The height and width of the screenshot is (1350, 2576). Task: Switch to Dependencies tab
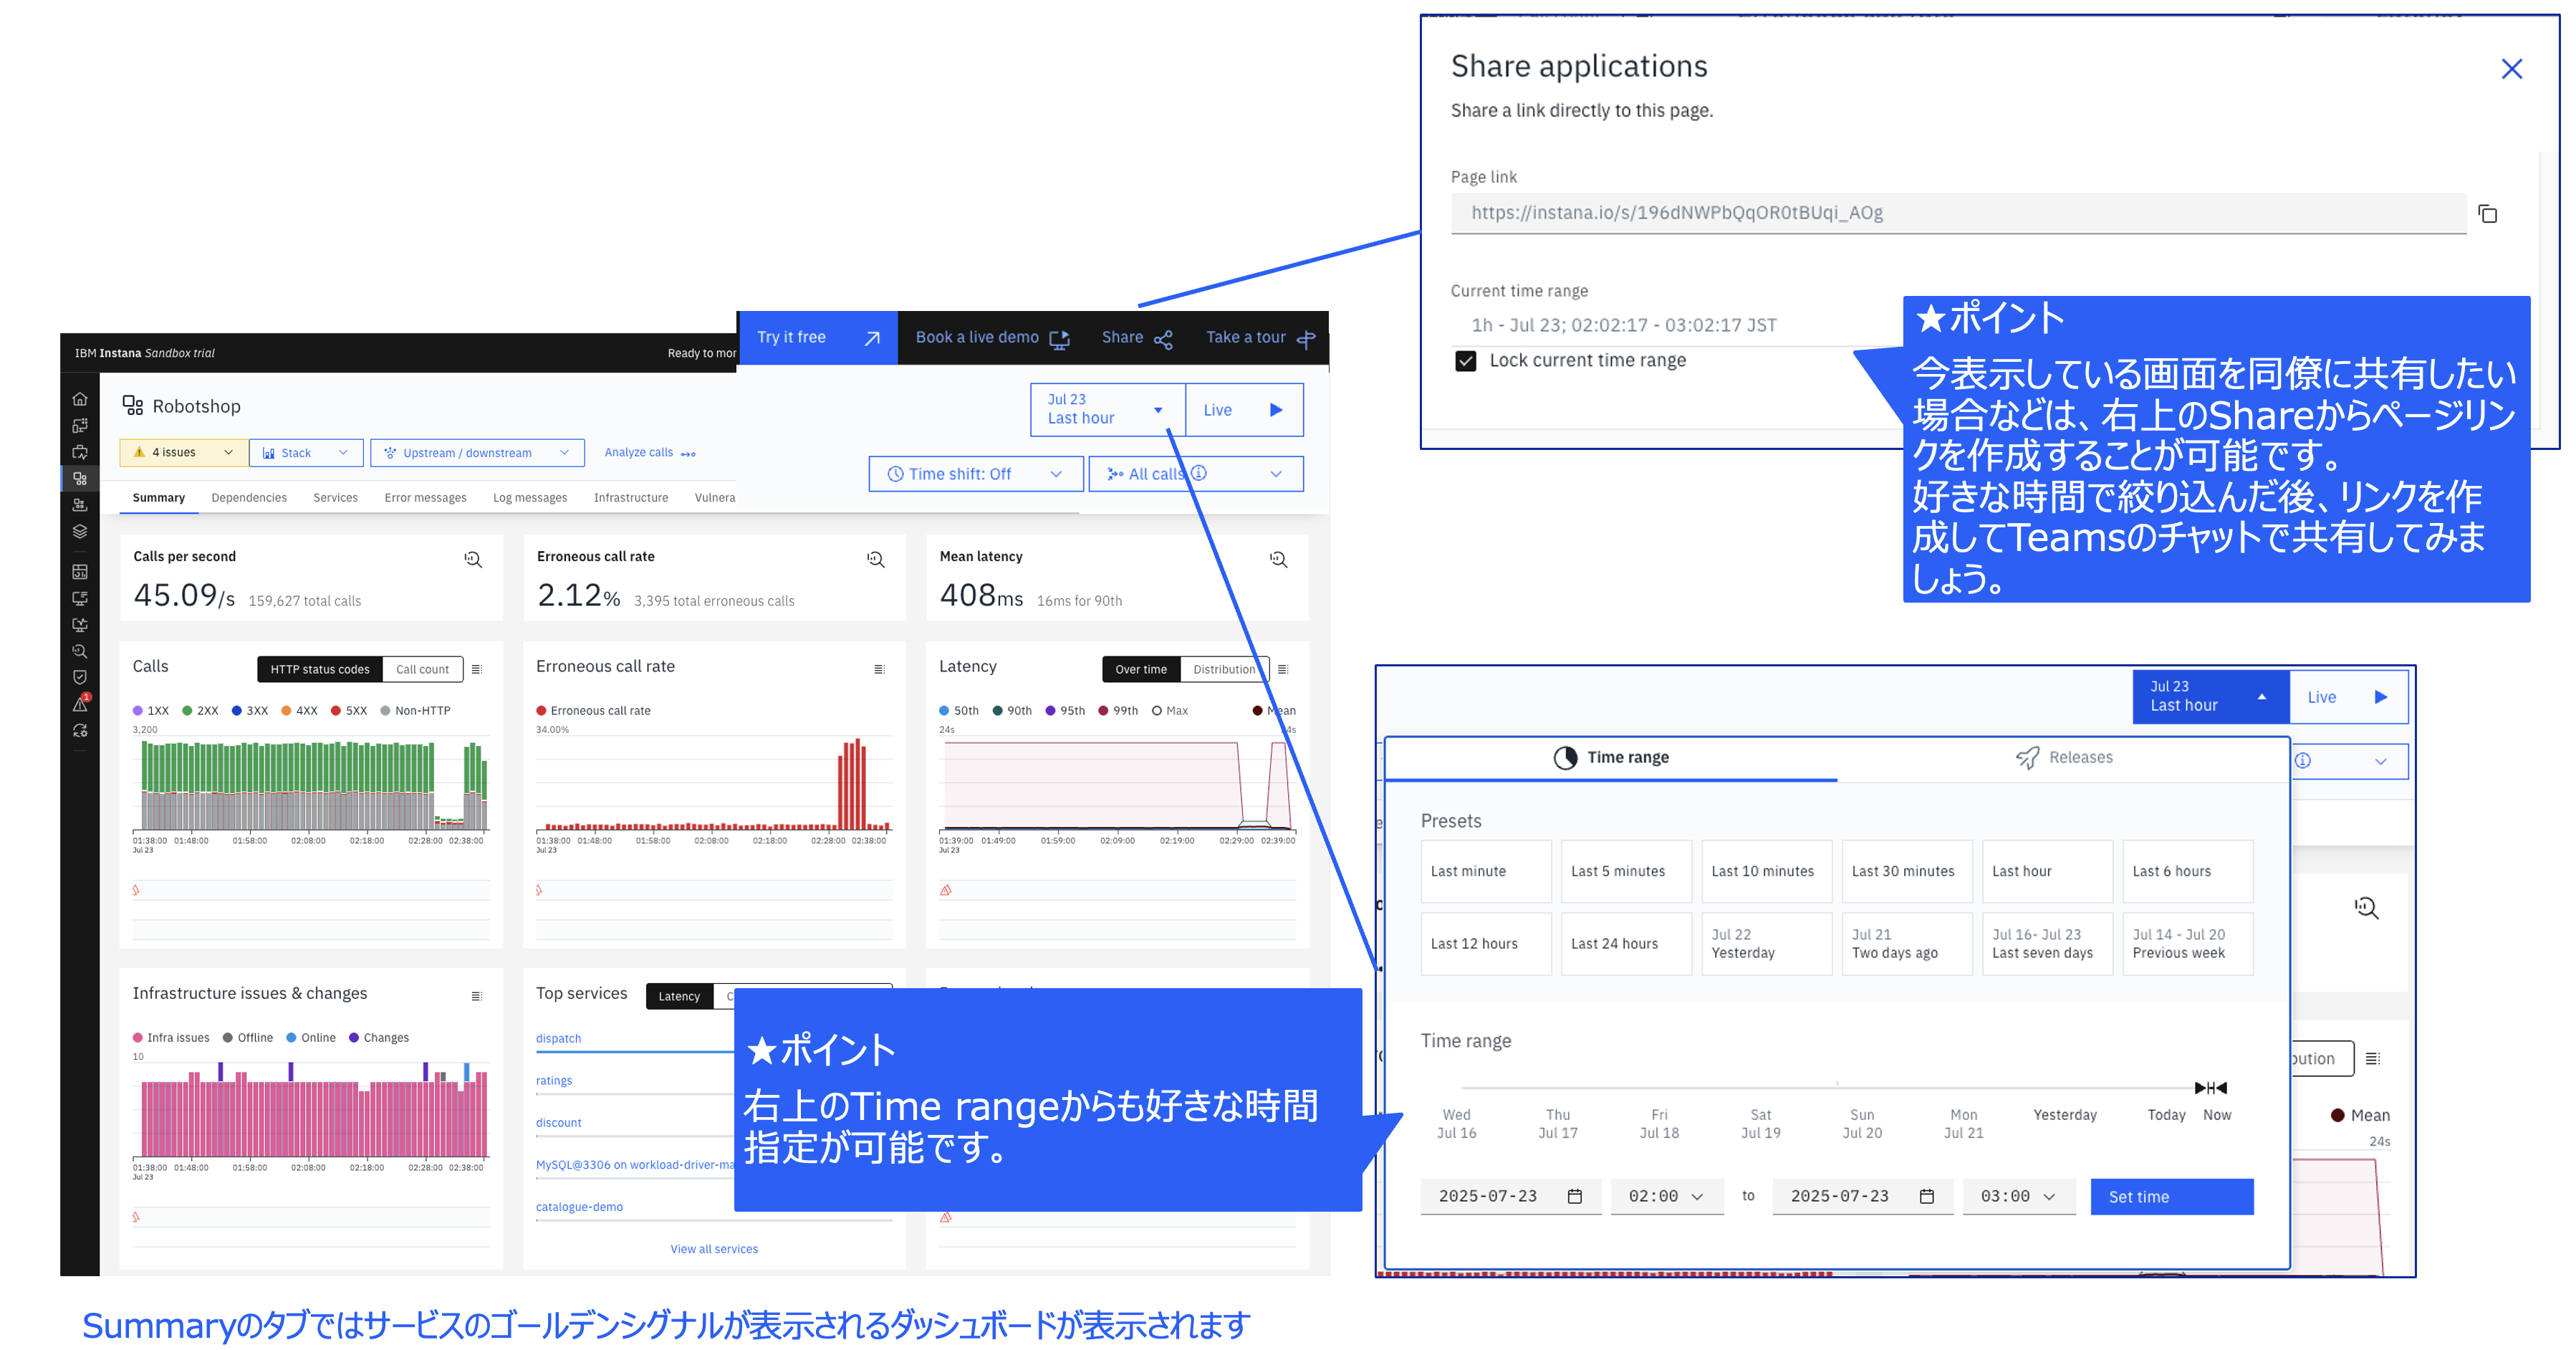pyautogui.click(x=249, y=498)
